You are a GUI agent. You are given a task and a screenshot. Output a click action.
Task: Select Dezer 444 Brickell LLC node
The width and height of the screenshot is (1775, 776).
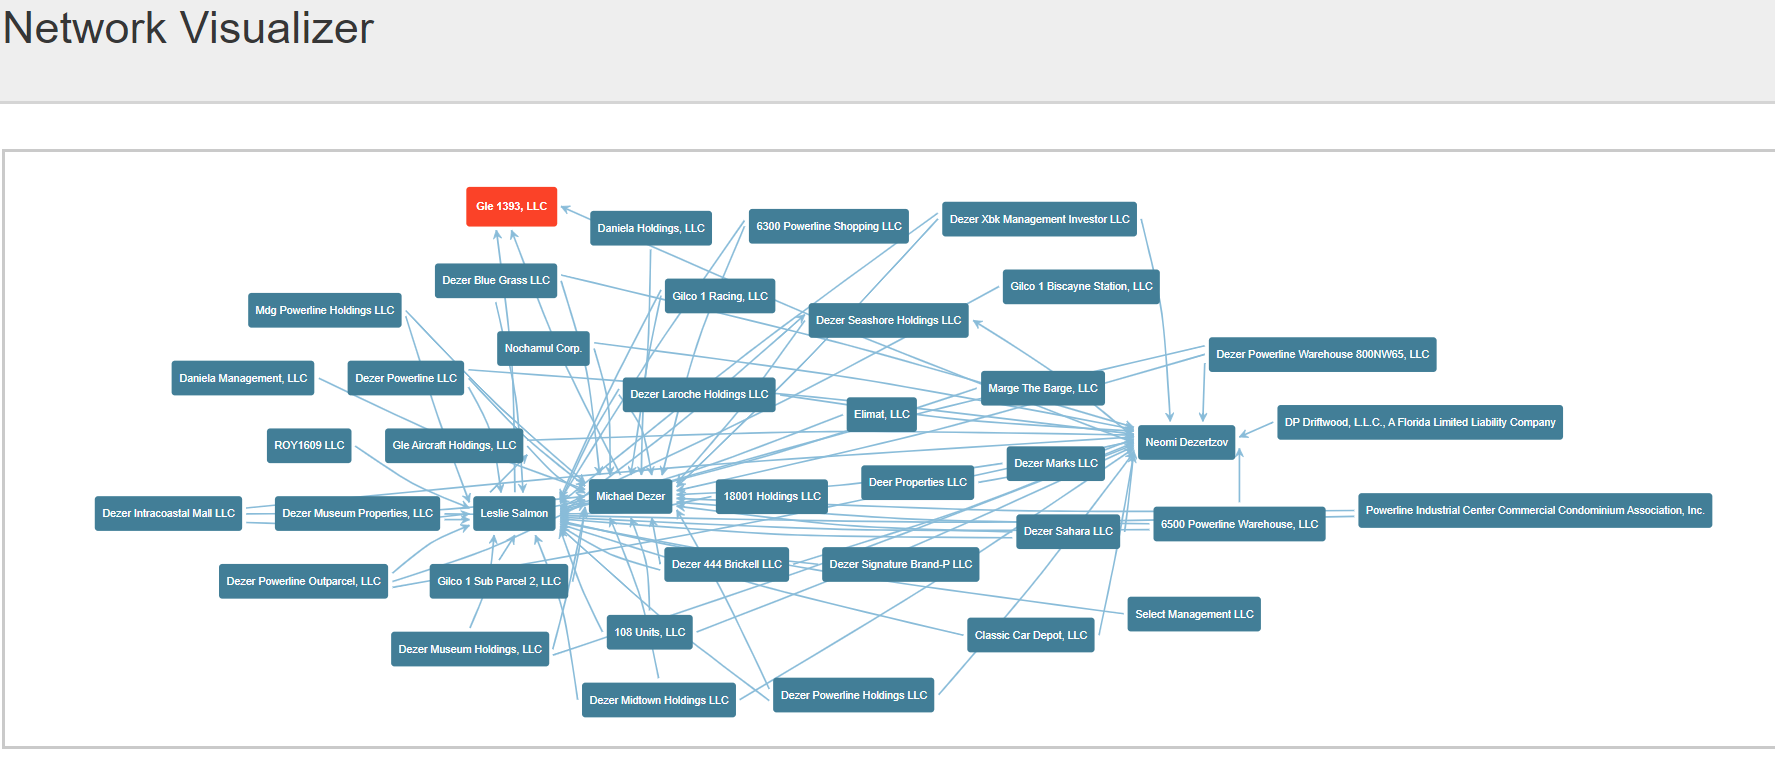click(727, 564)
